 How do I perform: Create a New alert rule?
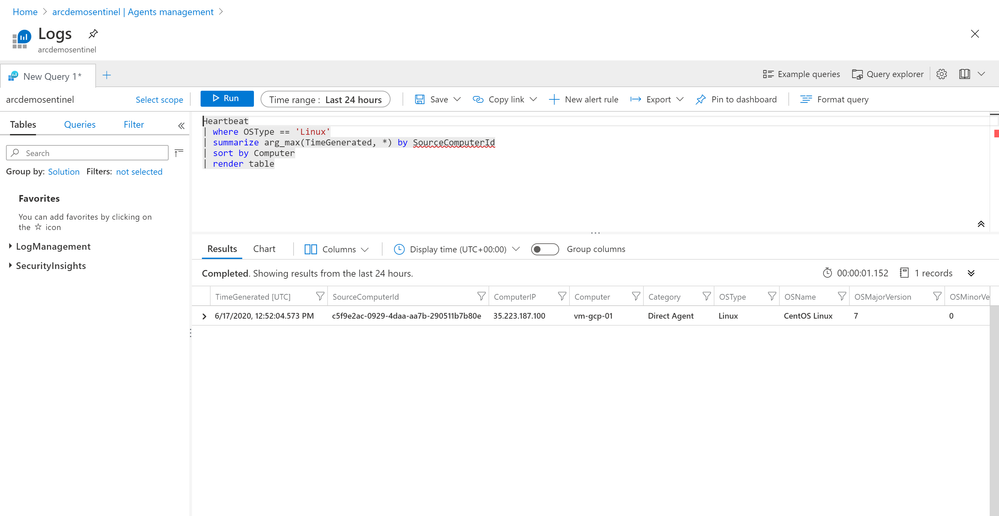[584, 99]
